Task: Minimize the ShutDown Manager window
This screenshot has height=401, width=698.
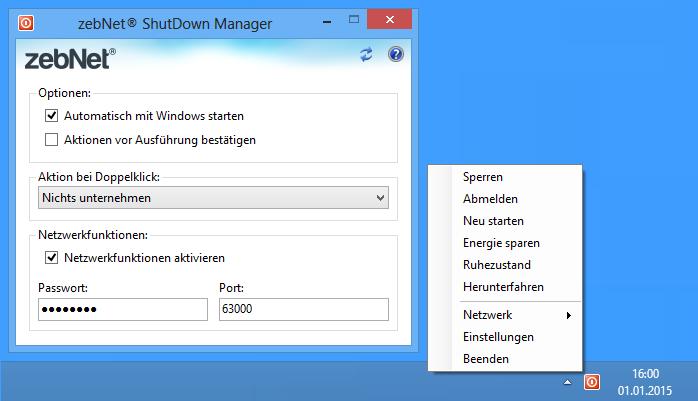Action: tap(327, 20)
